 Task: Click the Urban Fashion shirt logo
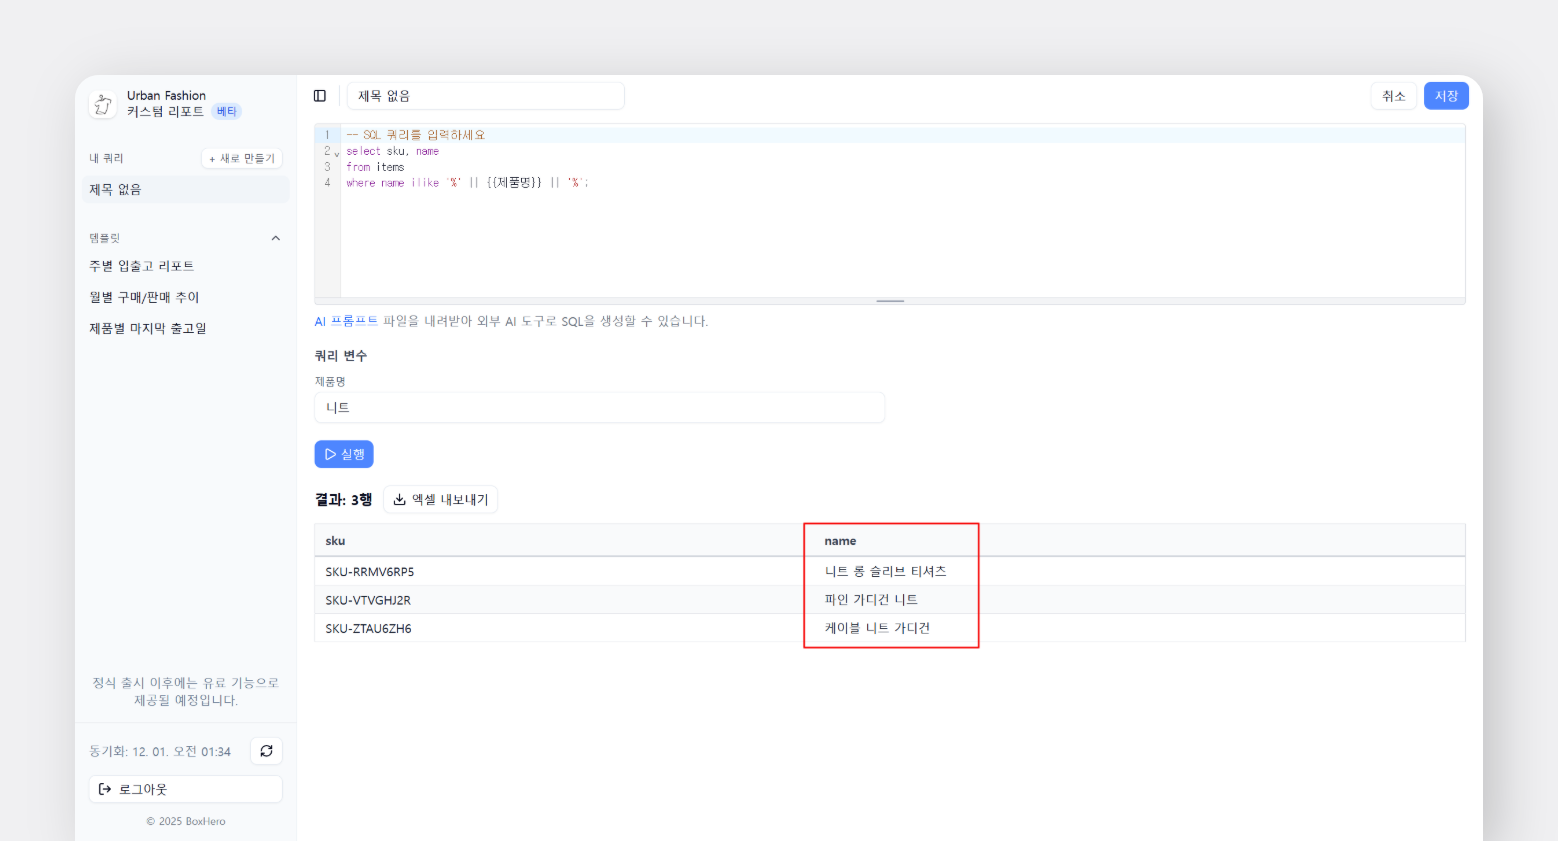[103, 104]
